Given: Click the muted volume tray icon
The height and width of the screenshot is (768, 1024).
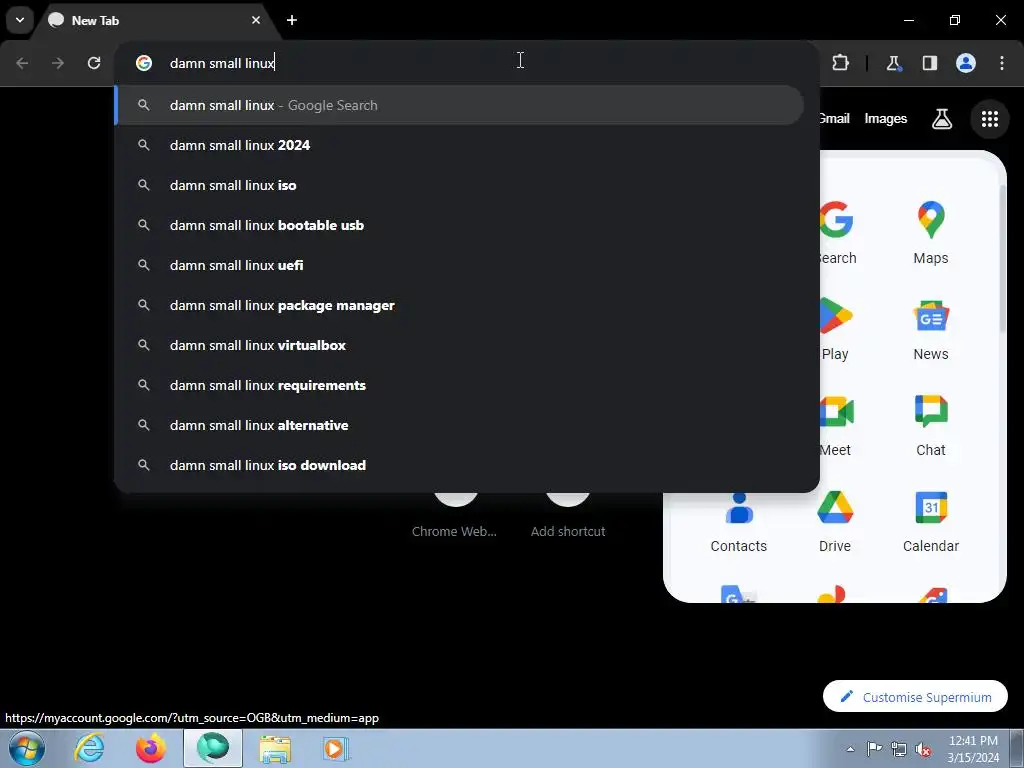Looking at the screenshot, I should click(923, 749).
